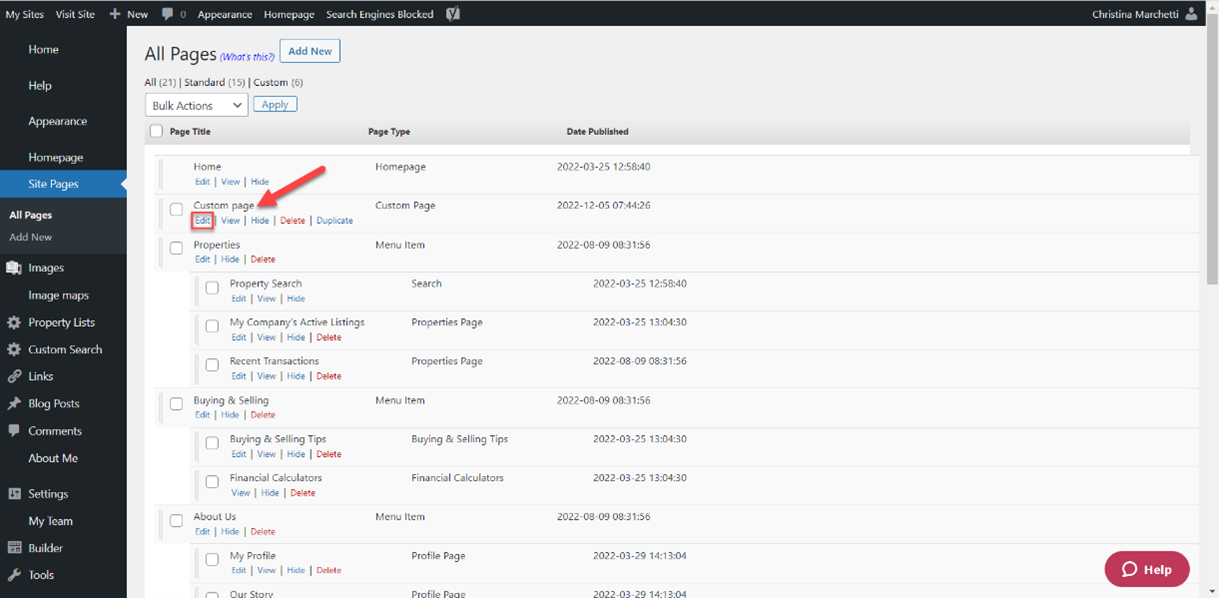
Task: Click Visit Site in the admin bar
Action: [x=76, y=14]
